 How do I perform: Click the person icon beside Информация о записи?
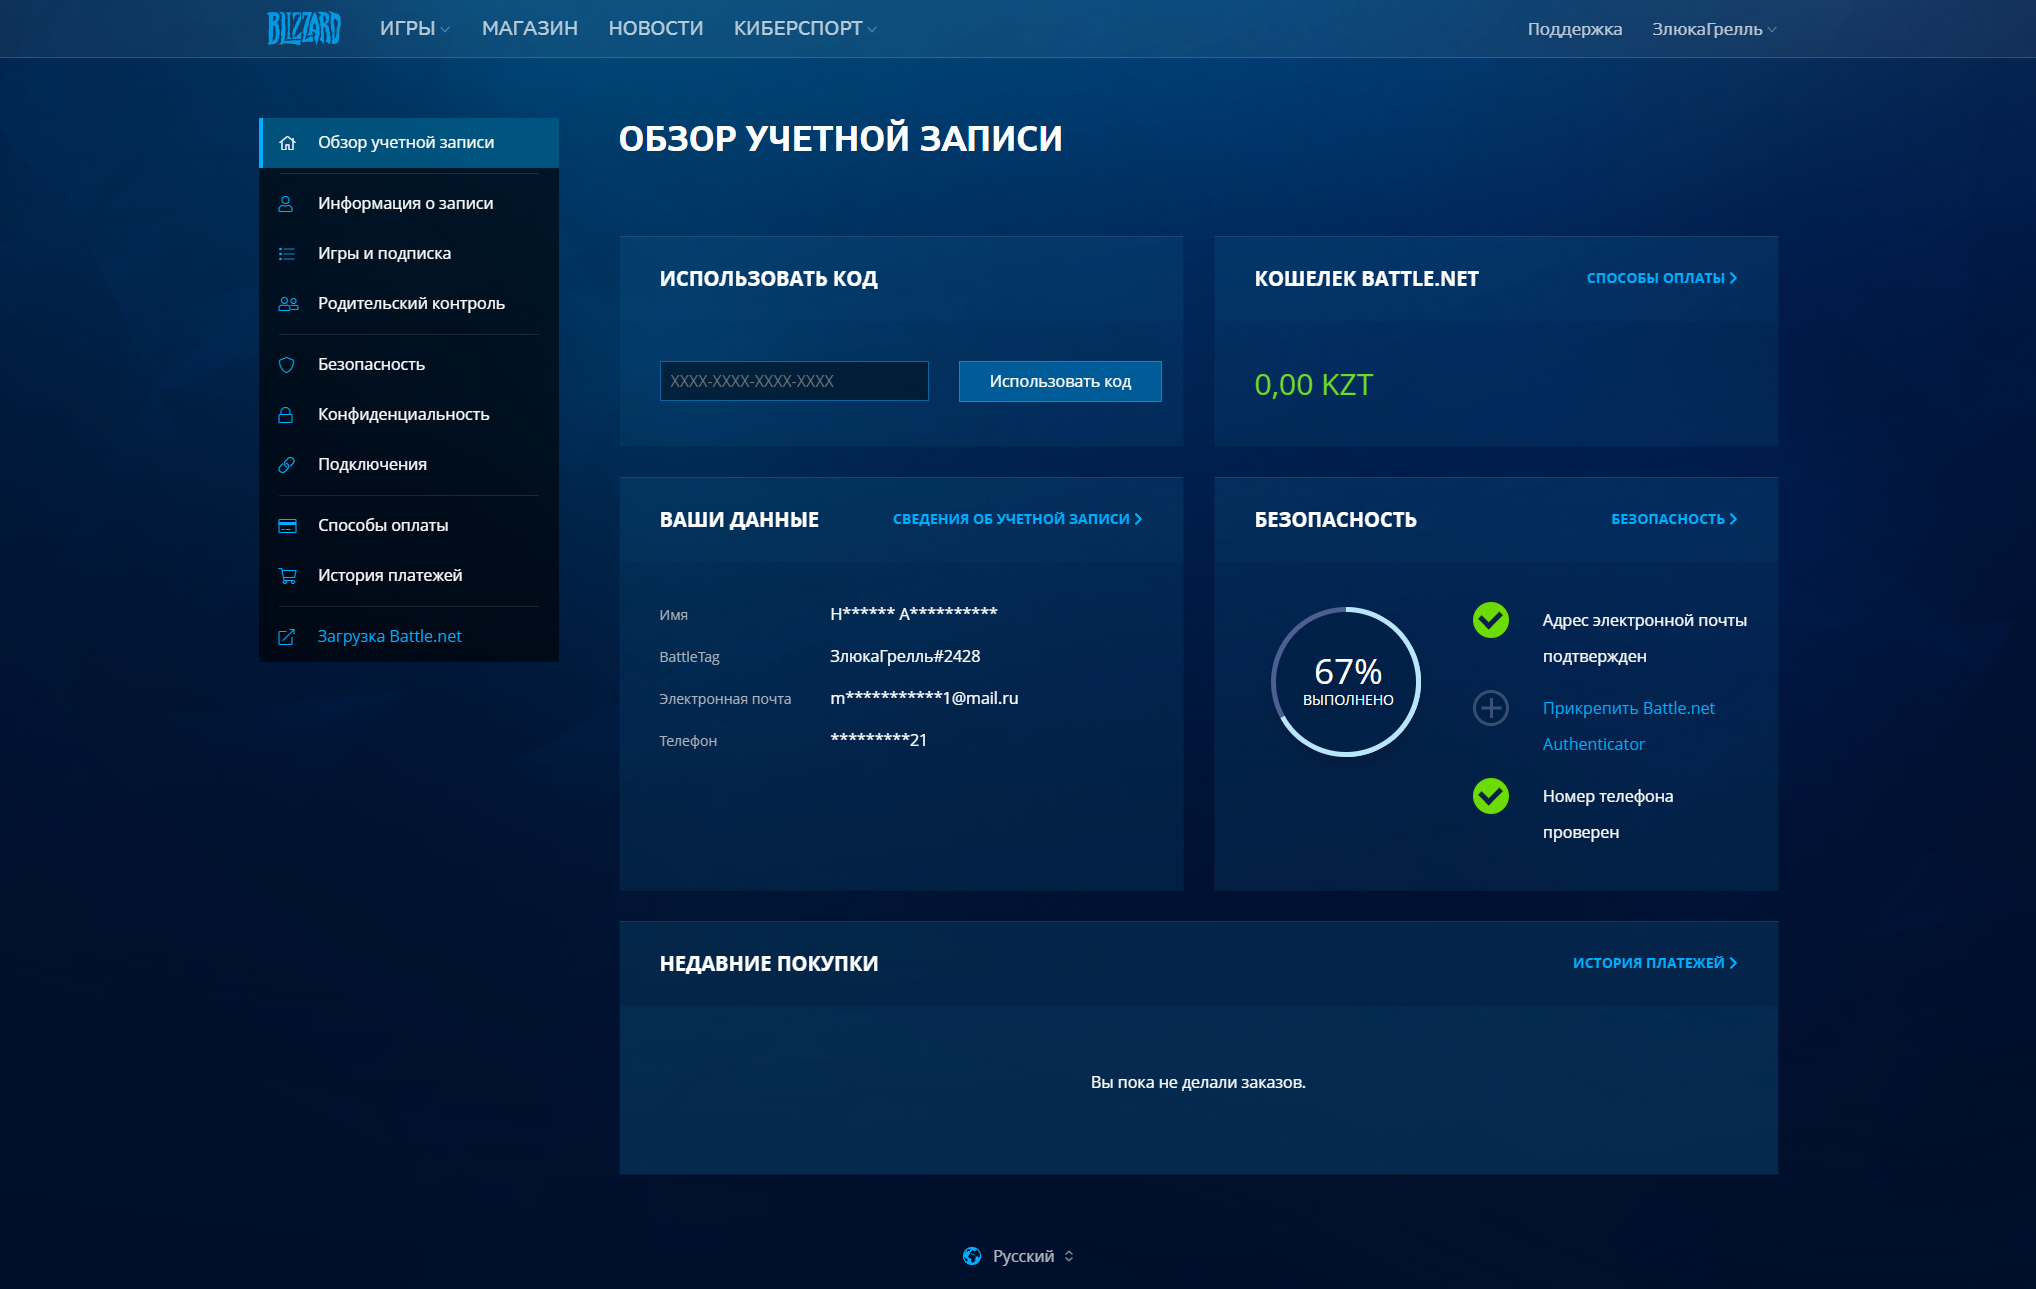pos(286,204)
